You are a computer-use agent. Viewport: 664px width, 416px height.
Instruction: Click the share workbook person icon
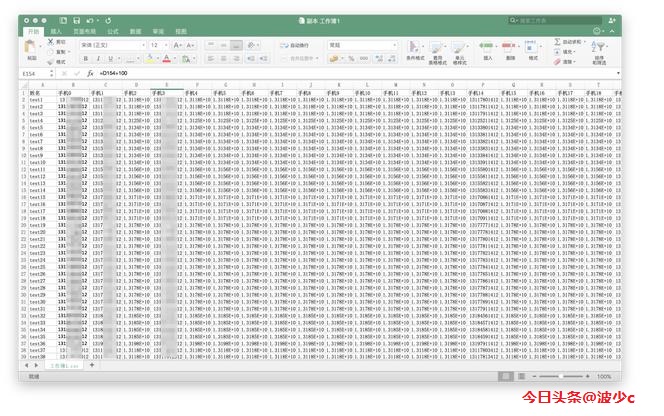point(611,20)
